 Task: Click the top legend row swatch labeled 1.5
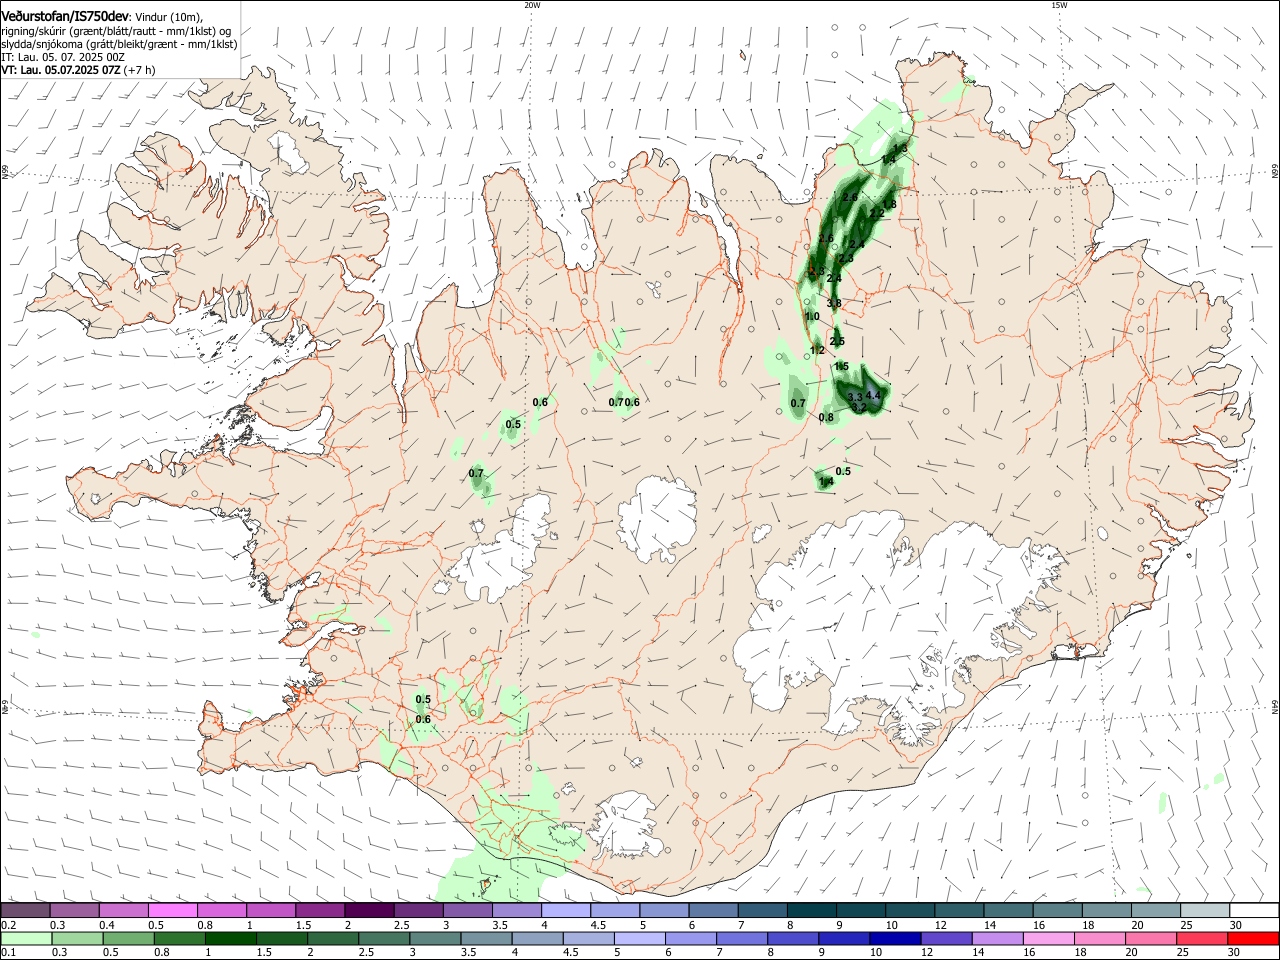pyautogui.click(x=320, y=910)
